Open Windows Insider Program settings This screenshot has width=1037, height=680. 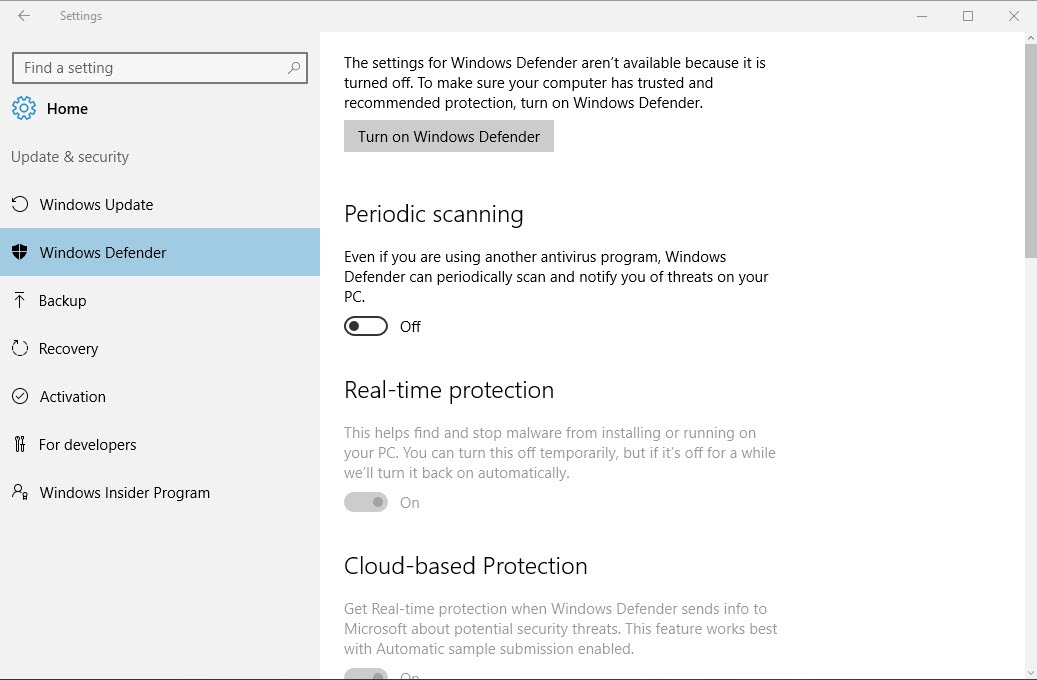(x=125, y=493)
